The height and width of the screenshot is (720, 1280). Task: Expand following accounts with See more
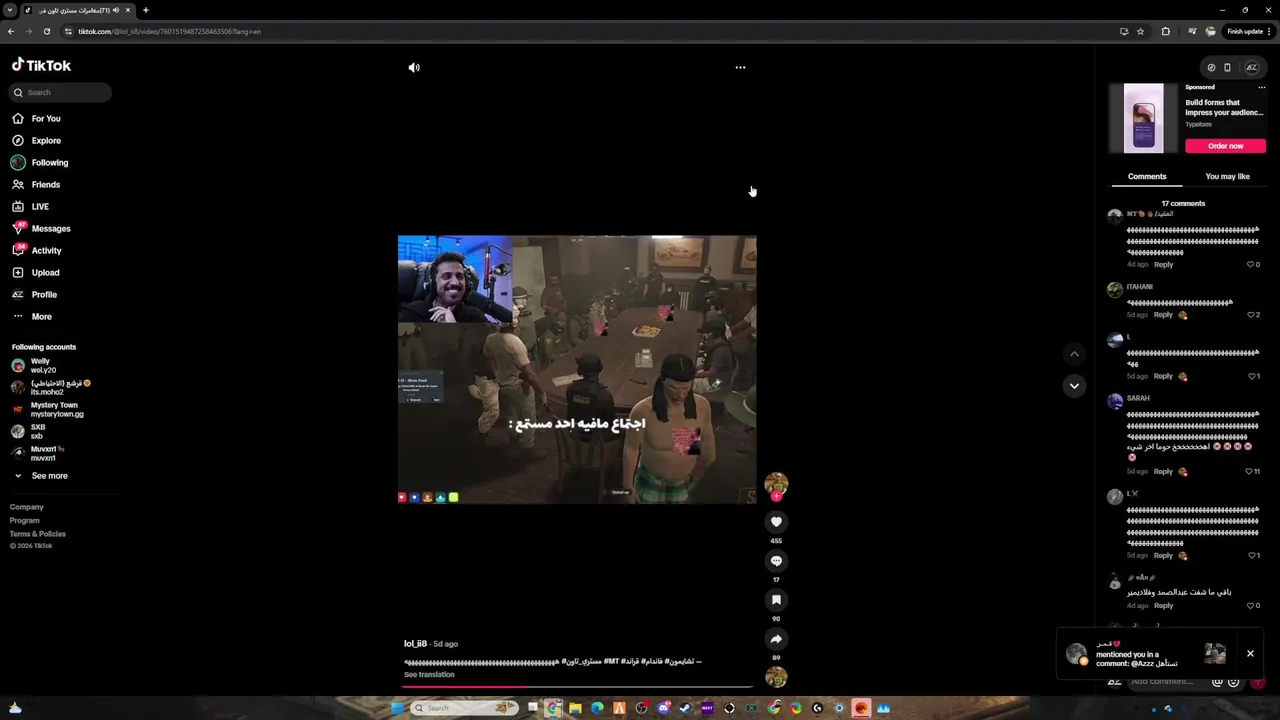(49, 476)
